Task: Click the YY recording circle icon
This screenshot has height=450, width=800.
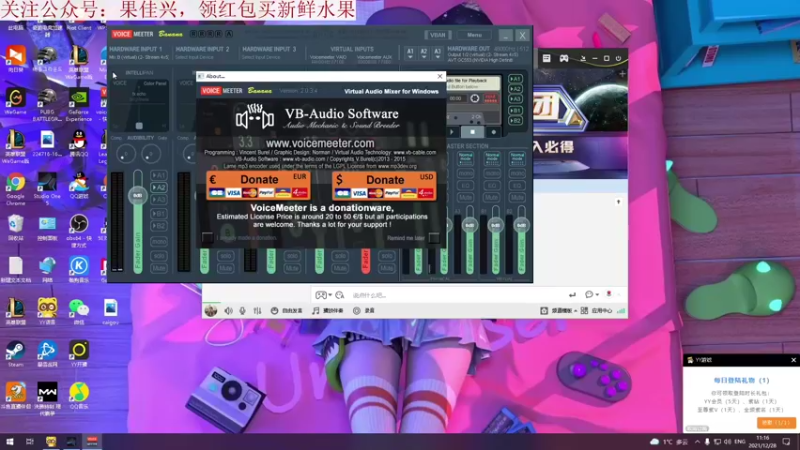Action: [x=357, y=311]
